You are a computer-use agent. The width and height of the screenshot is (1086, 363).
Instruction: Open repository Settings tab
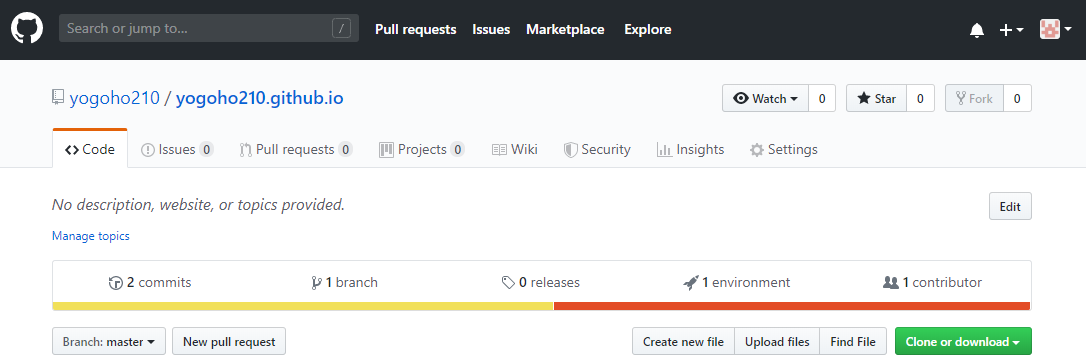coord(784,149)
